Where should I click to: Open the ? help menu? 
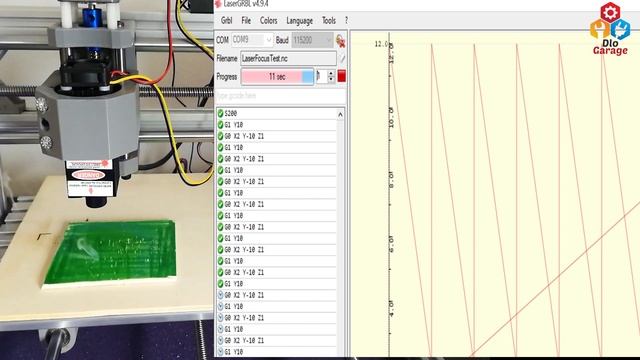point(346,20)
